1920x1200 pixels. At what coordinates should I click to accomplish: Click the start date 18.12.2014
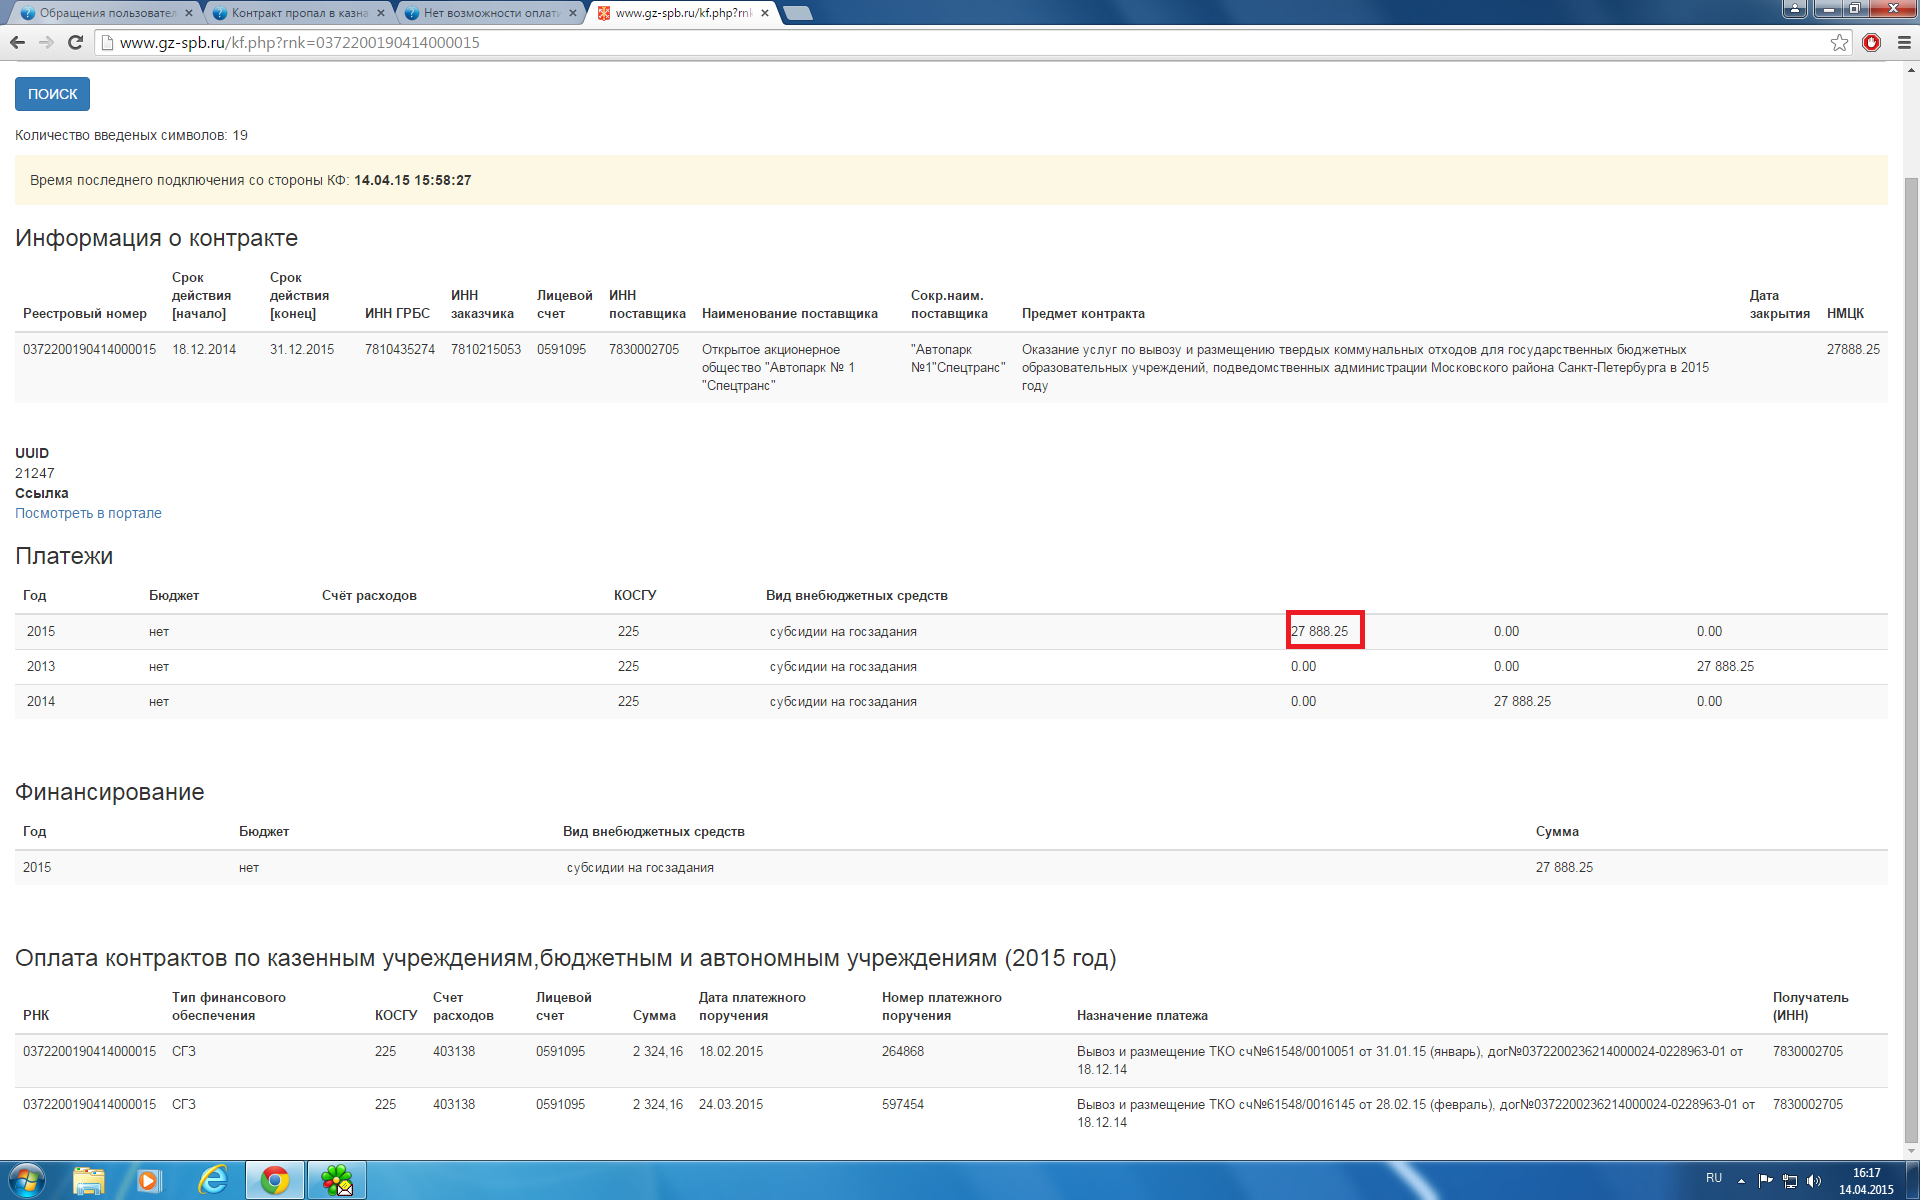pyautogui.click(x=204, y=349)
